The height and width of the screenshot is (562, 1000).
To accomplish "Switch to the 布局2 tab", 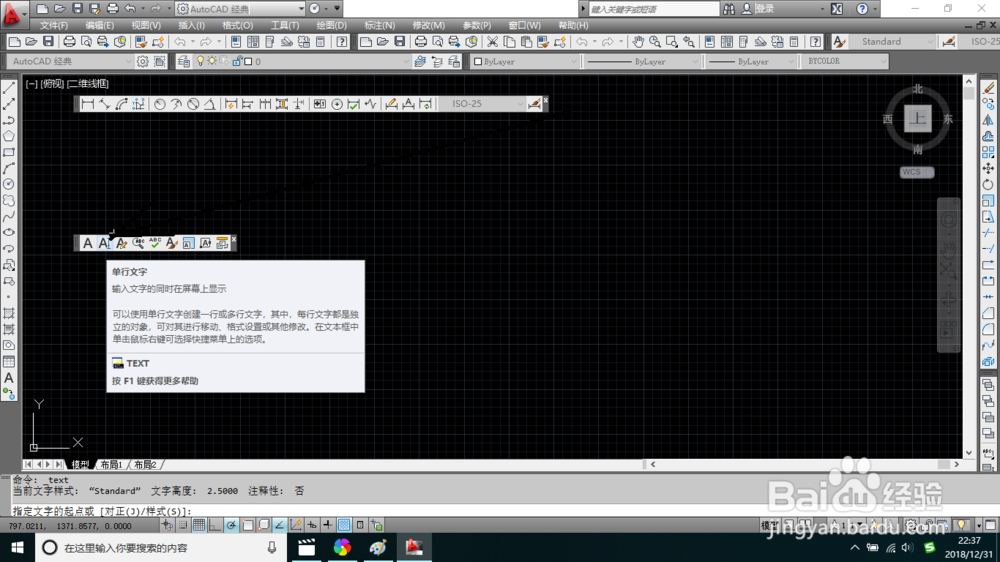I will click(x=145, y=465).
